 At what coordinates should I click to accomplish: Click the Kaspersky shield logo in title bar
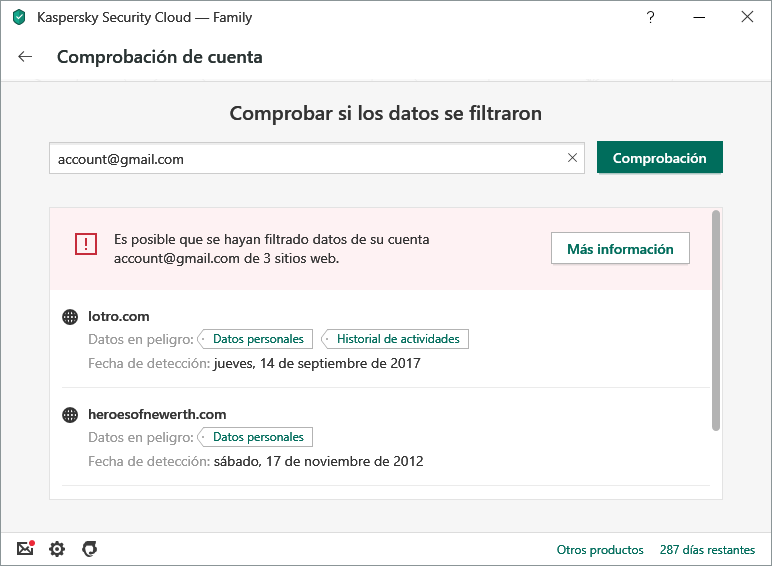[19, 17]
